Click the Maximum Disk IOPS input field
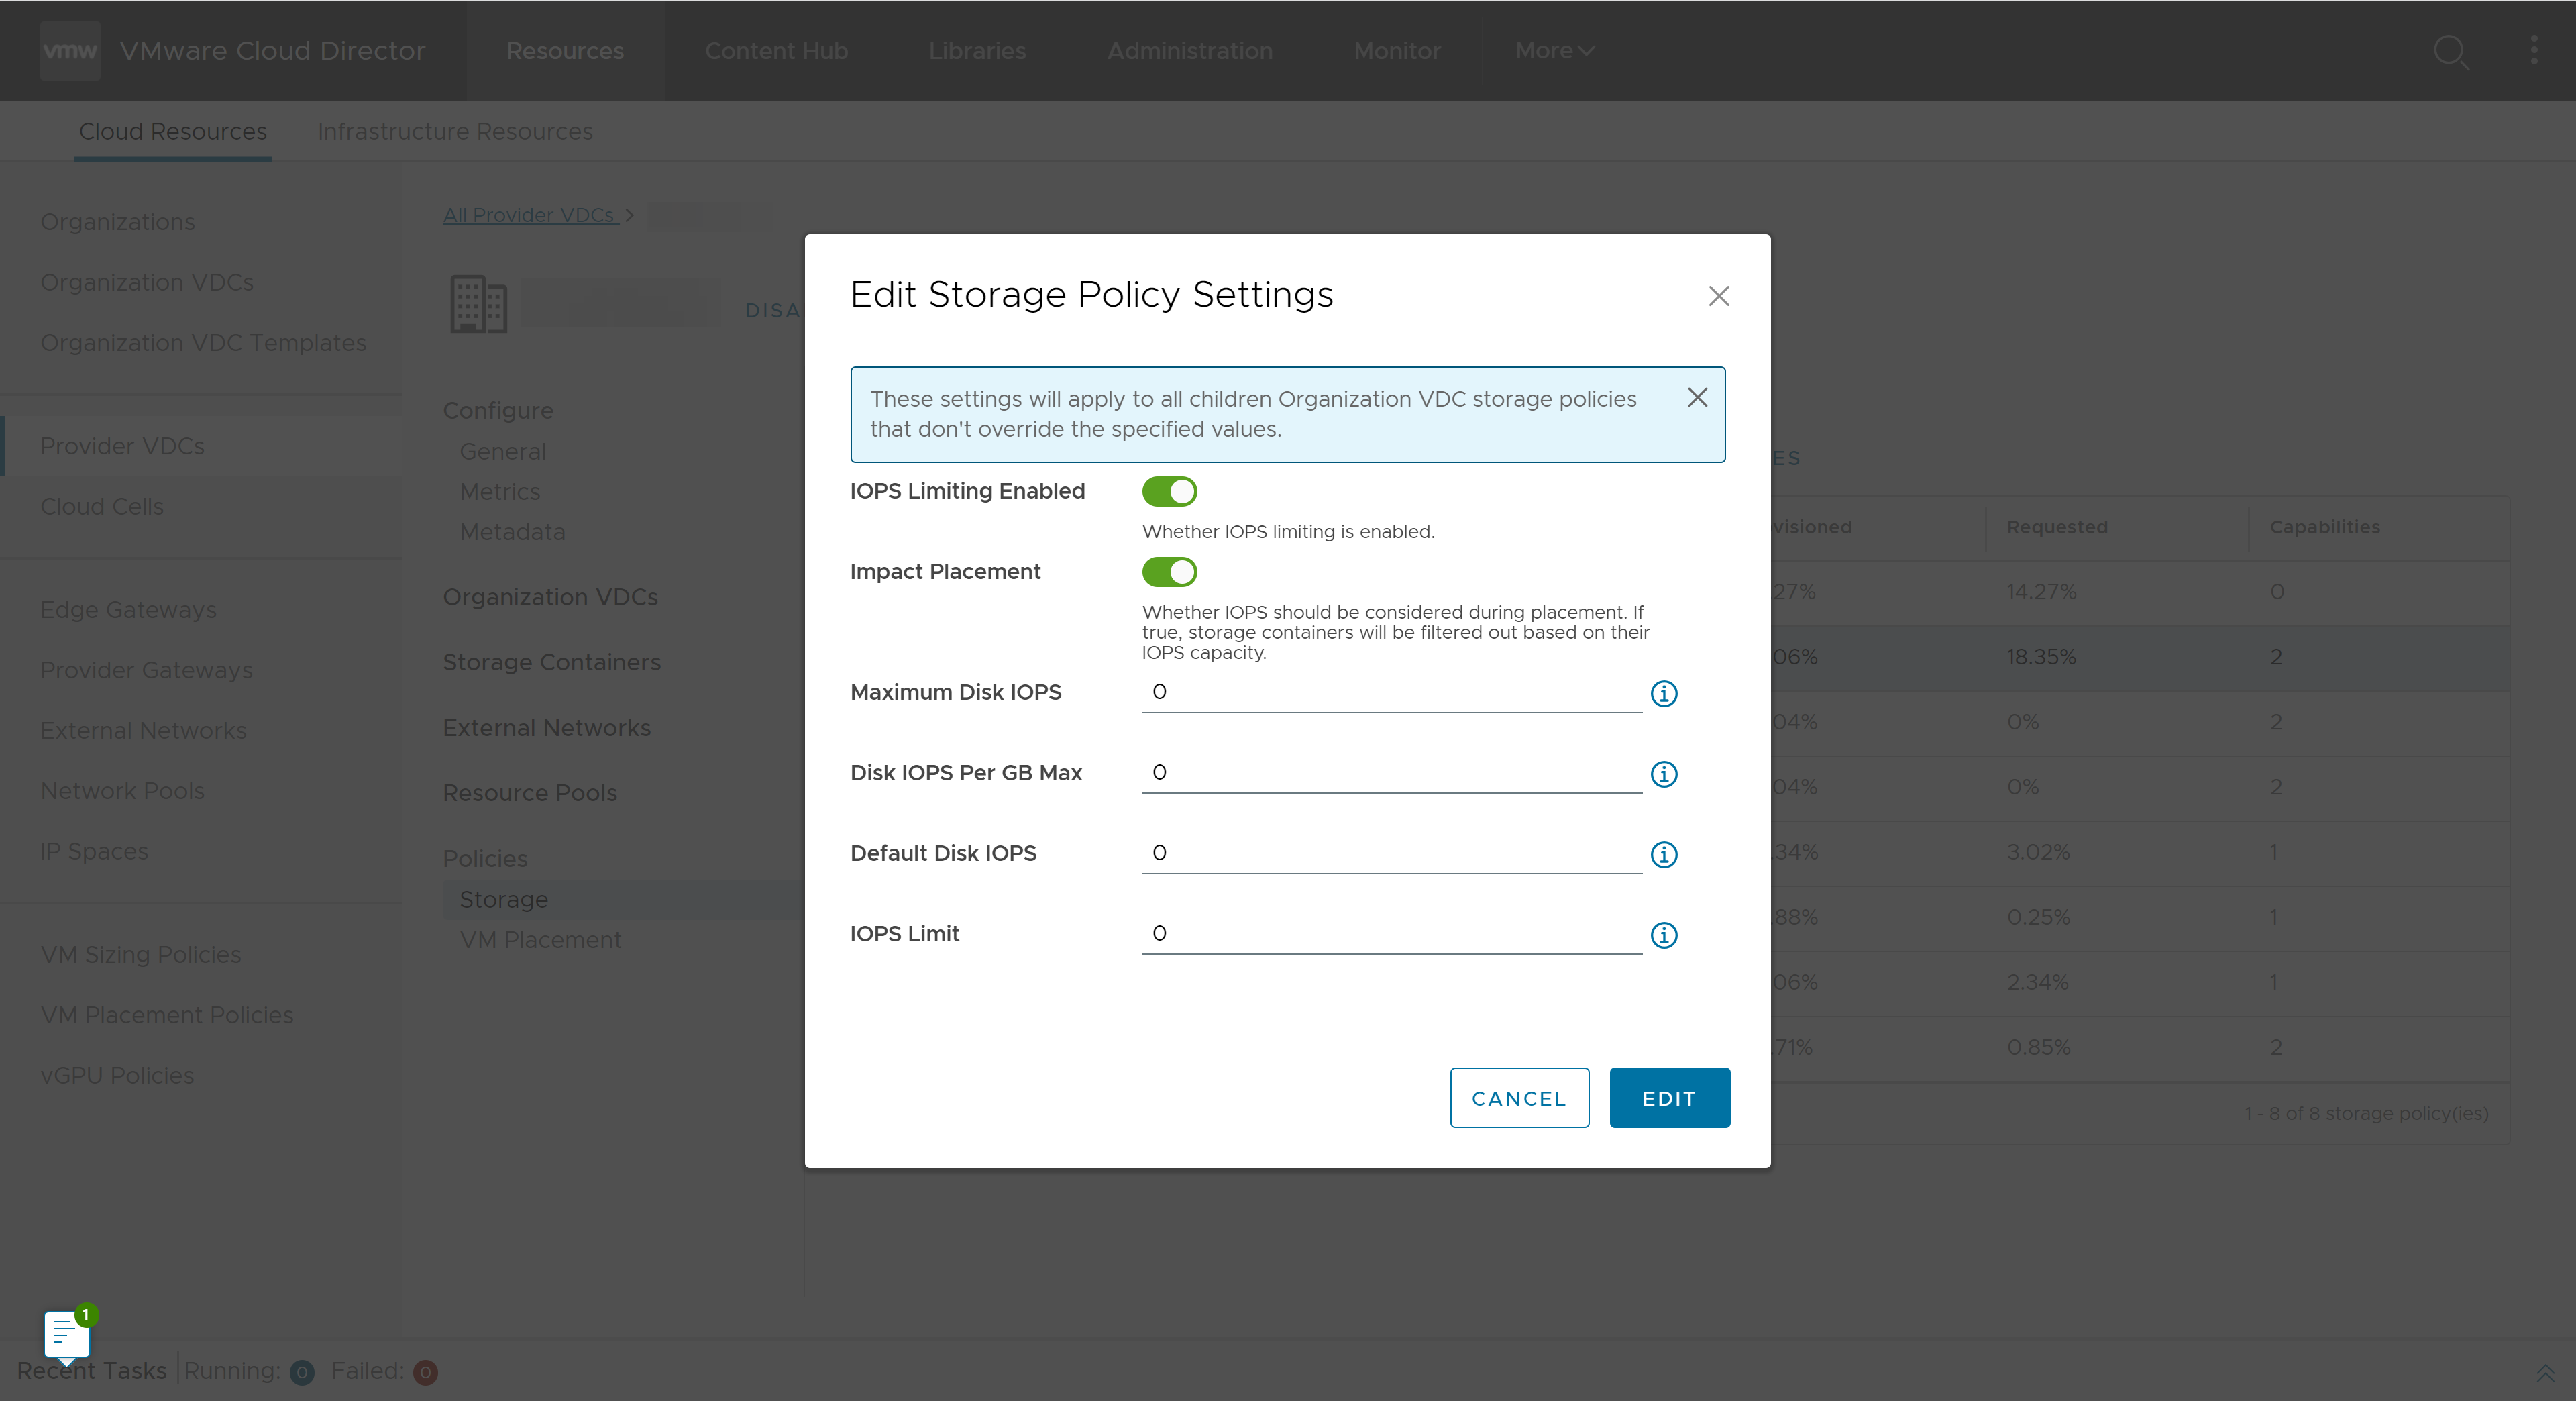This screenshot has width=2576, height=1401. tap(1393, 692)
